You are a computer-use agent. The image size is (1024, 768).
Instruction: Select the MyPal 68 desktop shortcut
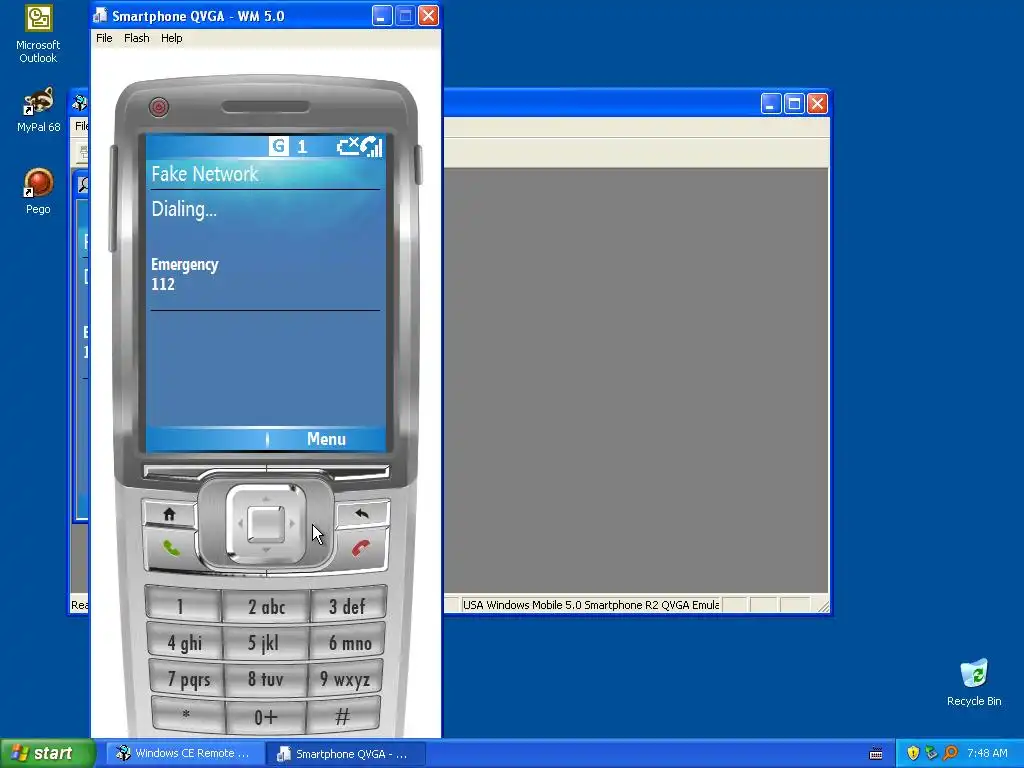[38, 110]
